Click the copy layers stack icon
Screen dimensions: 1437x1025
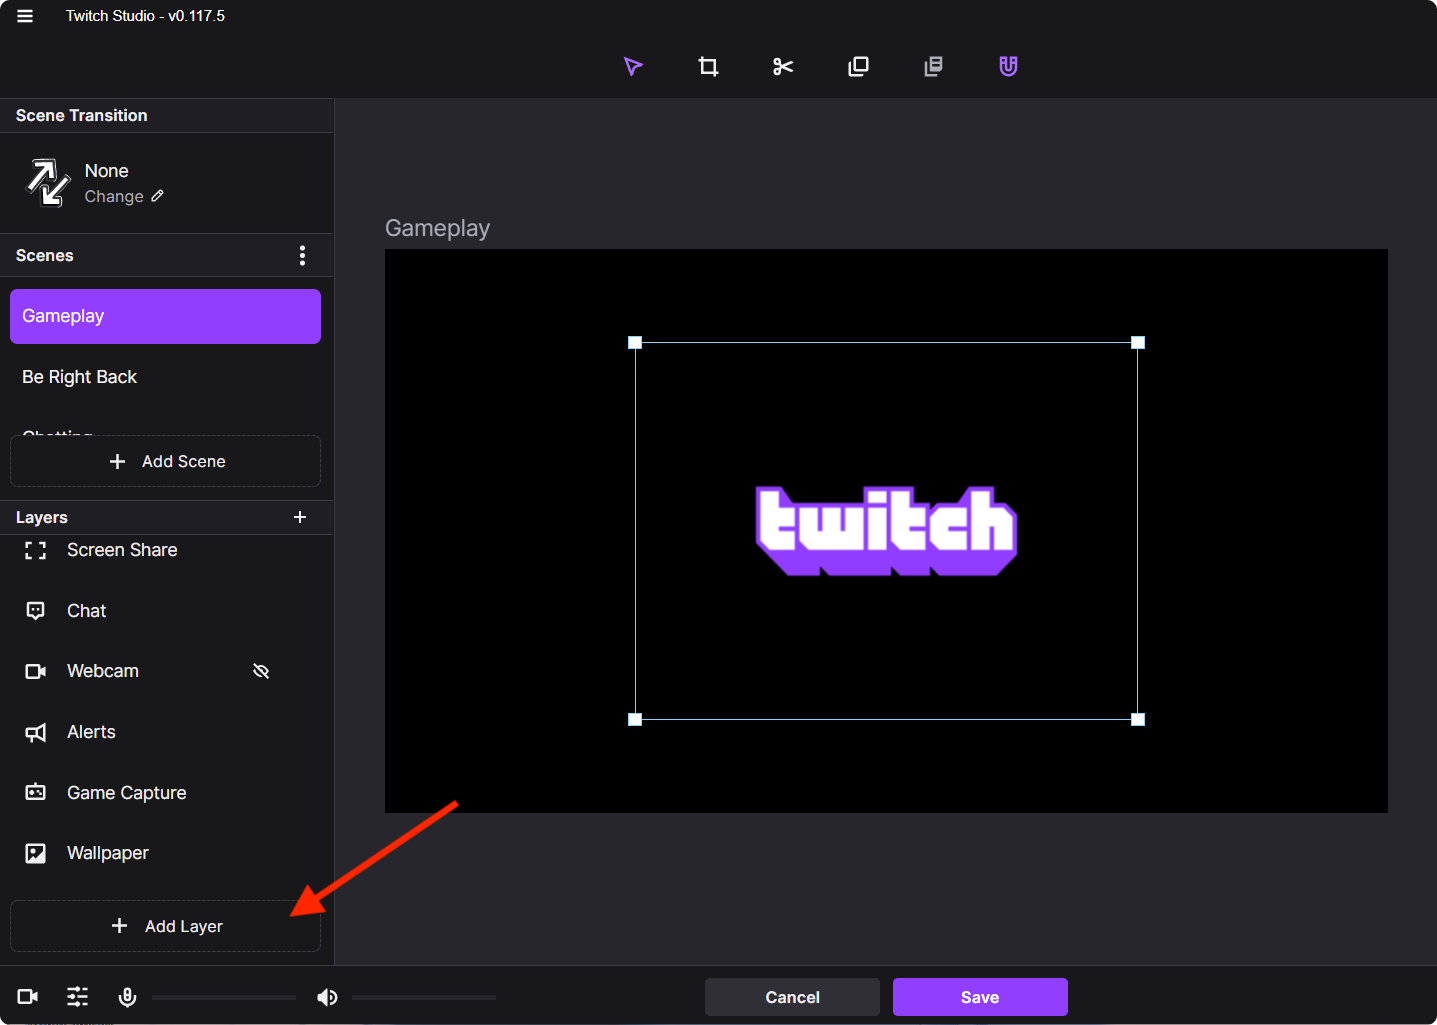pos(933,66)
